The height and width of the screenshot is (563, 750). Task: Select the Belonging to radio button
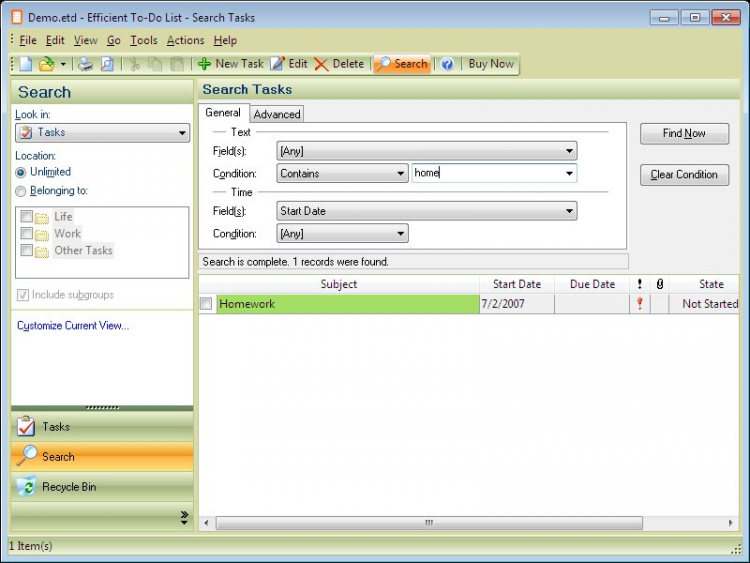click(21, 191)
